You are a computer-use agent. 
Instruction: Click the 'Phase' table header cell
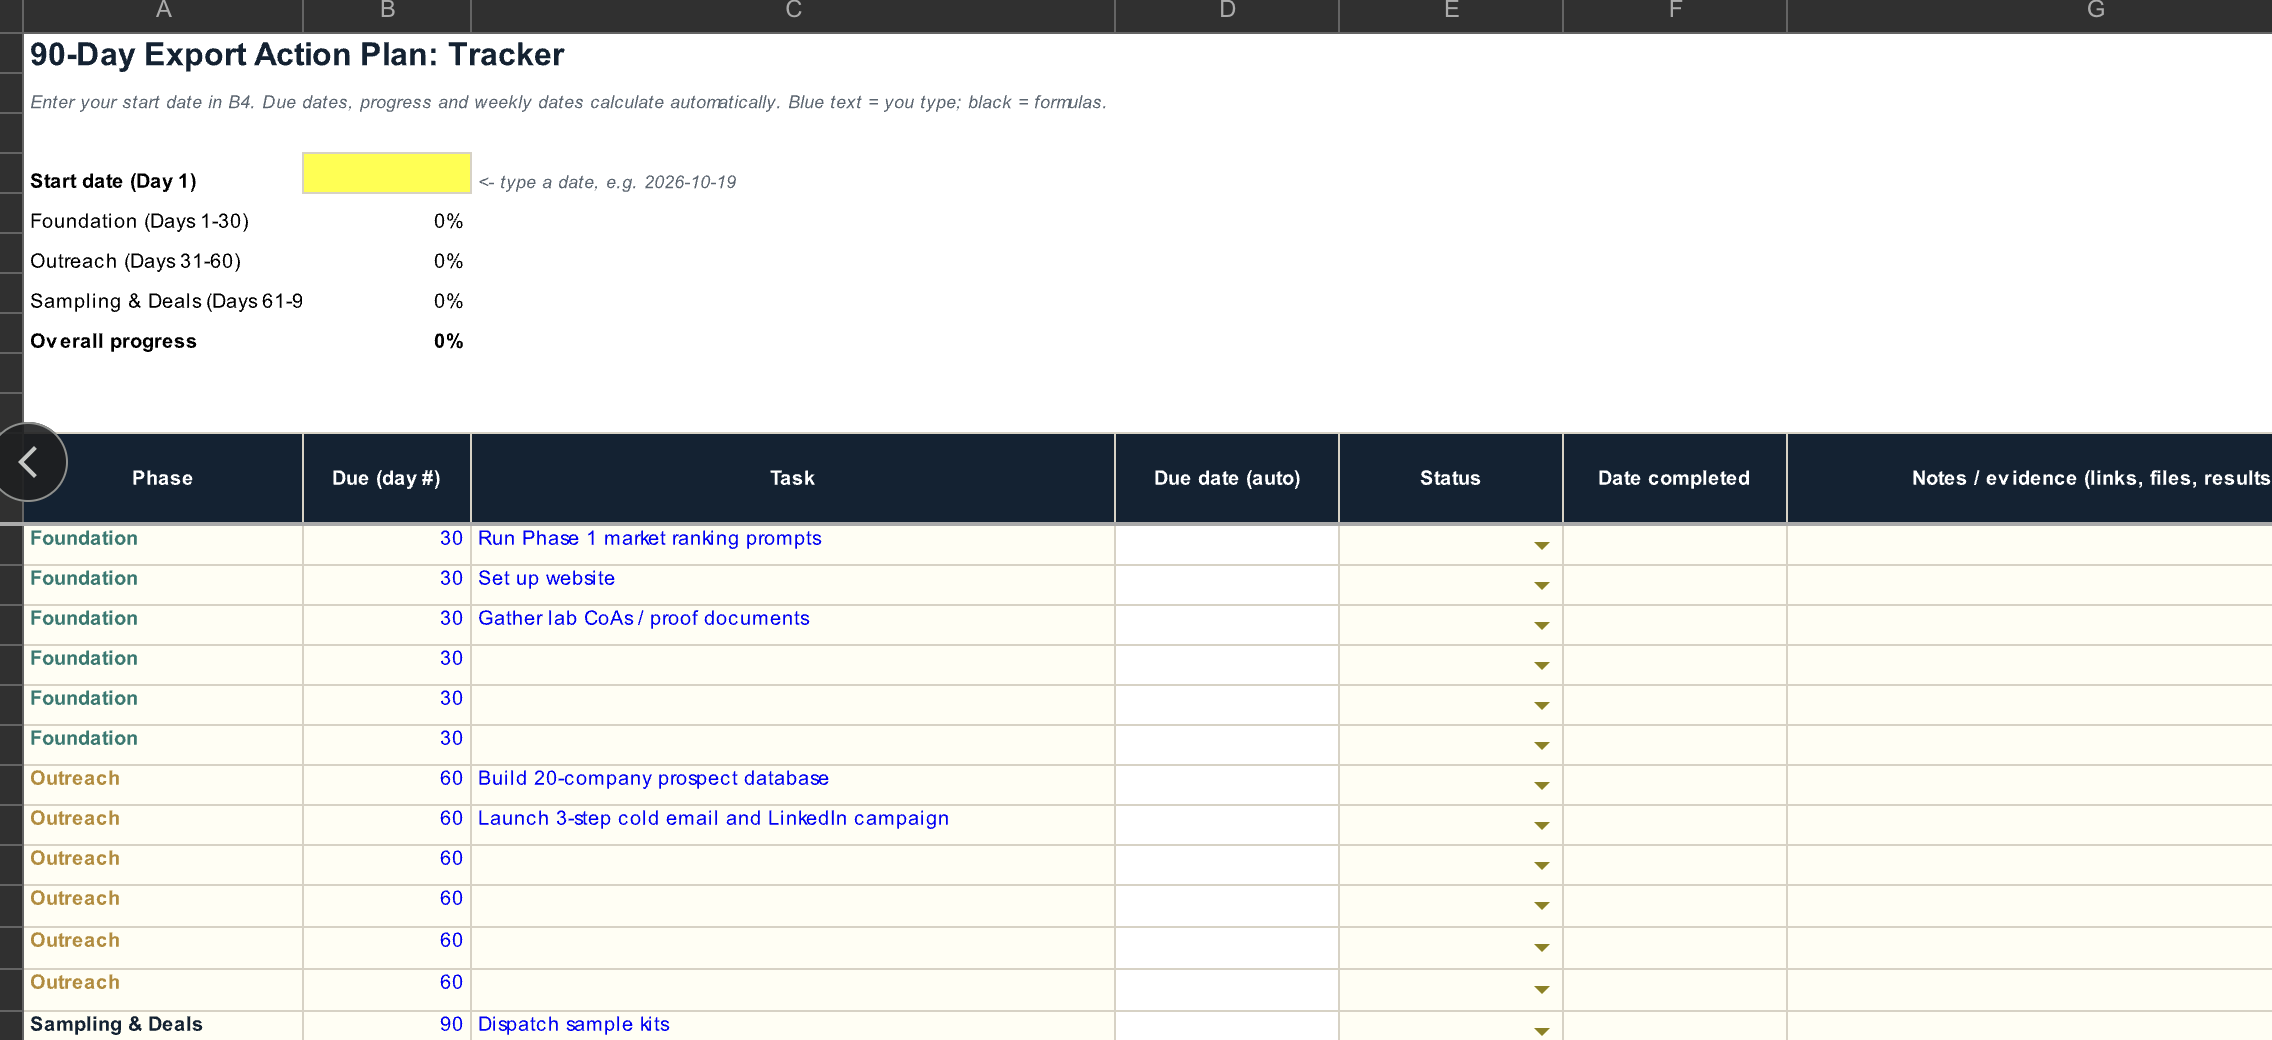[x=163, y=478]
